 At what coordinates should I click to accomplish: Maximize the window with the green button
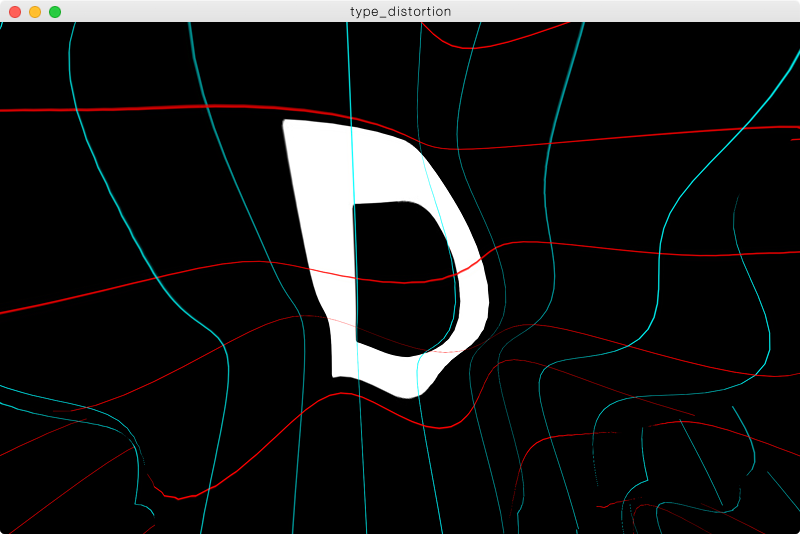[x=55, y=12]
